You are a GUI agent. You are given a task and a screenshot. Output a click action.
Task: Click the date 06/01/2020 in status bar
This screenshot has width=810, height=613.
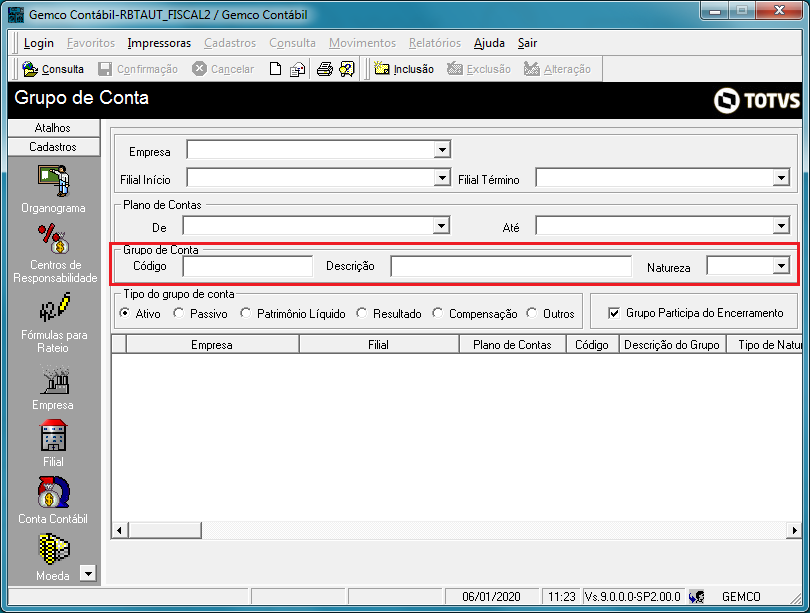point(491,596)
